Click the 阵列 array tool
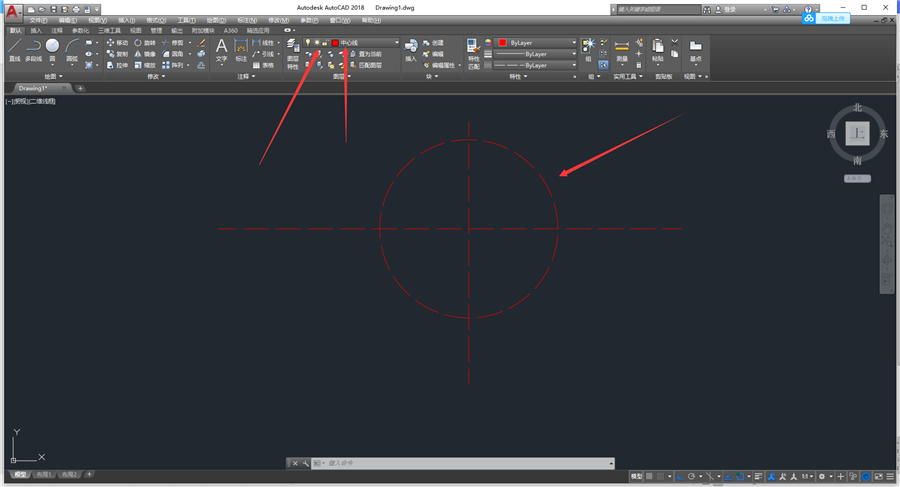Viewport: 900px width, 487px height. click(x=173, y=65)
